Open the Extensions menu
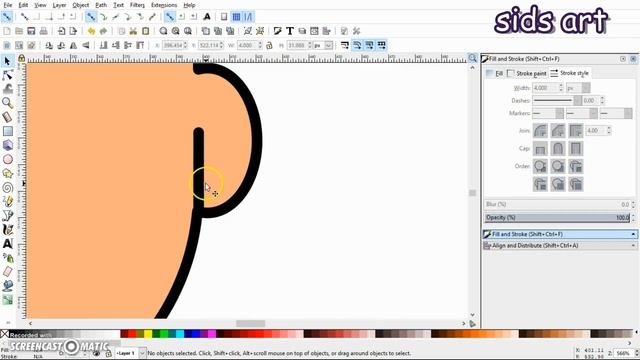This screenshot has width=640, height=360. click(164, 5)
